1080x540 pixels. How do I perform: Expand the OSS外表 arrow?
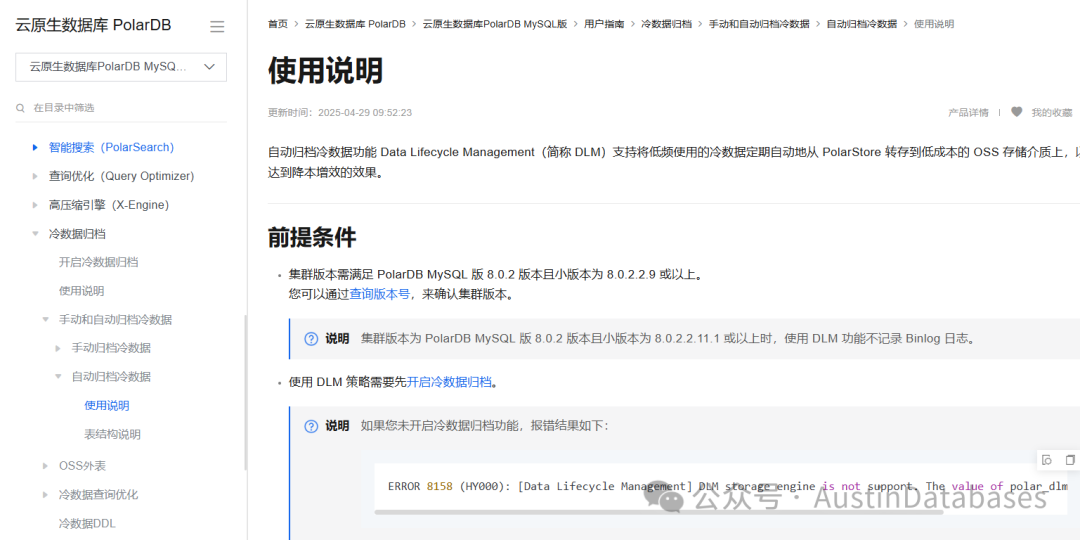pos(45,466)
